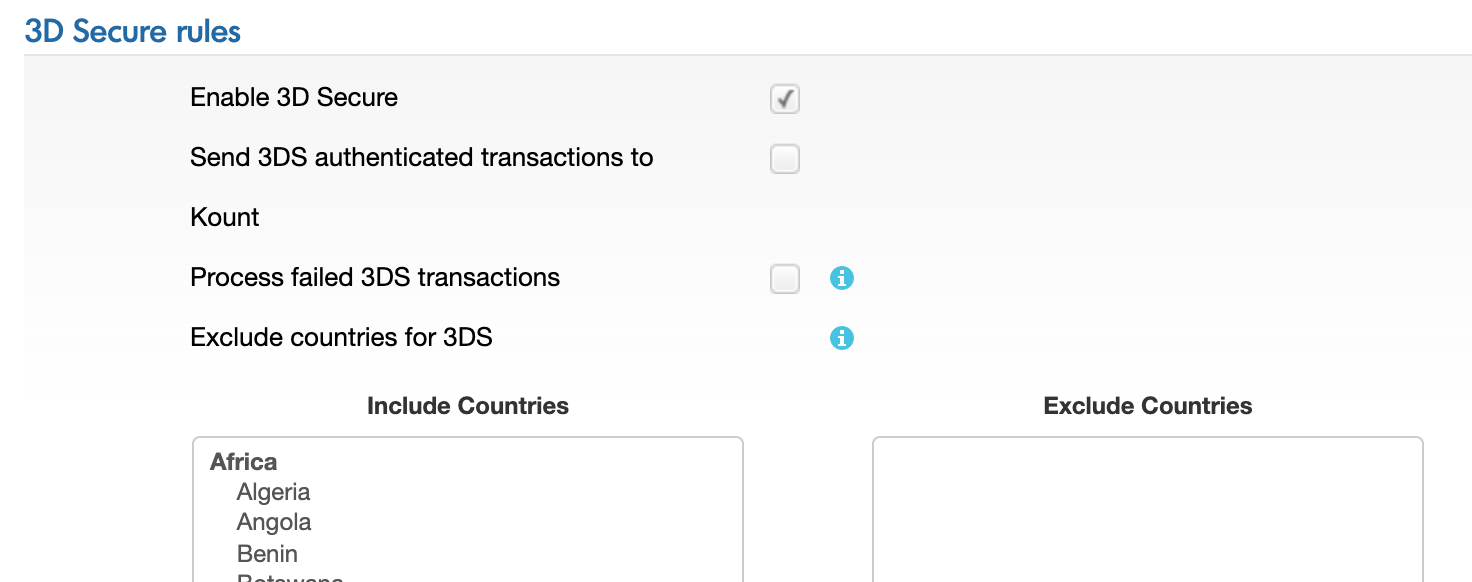
Task: Click inside the empty Exclude Countries box
Action: pyautogui.click(x=1147, y=510)
